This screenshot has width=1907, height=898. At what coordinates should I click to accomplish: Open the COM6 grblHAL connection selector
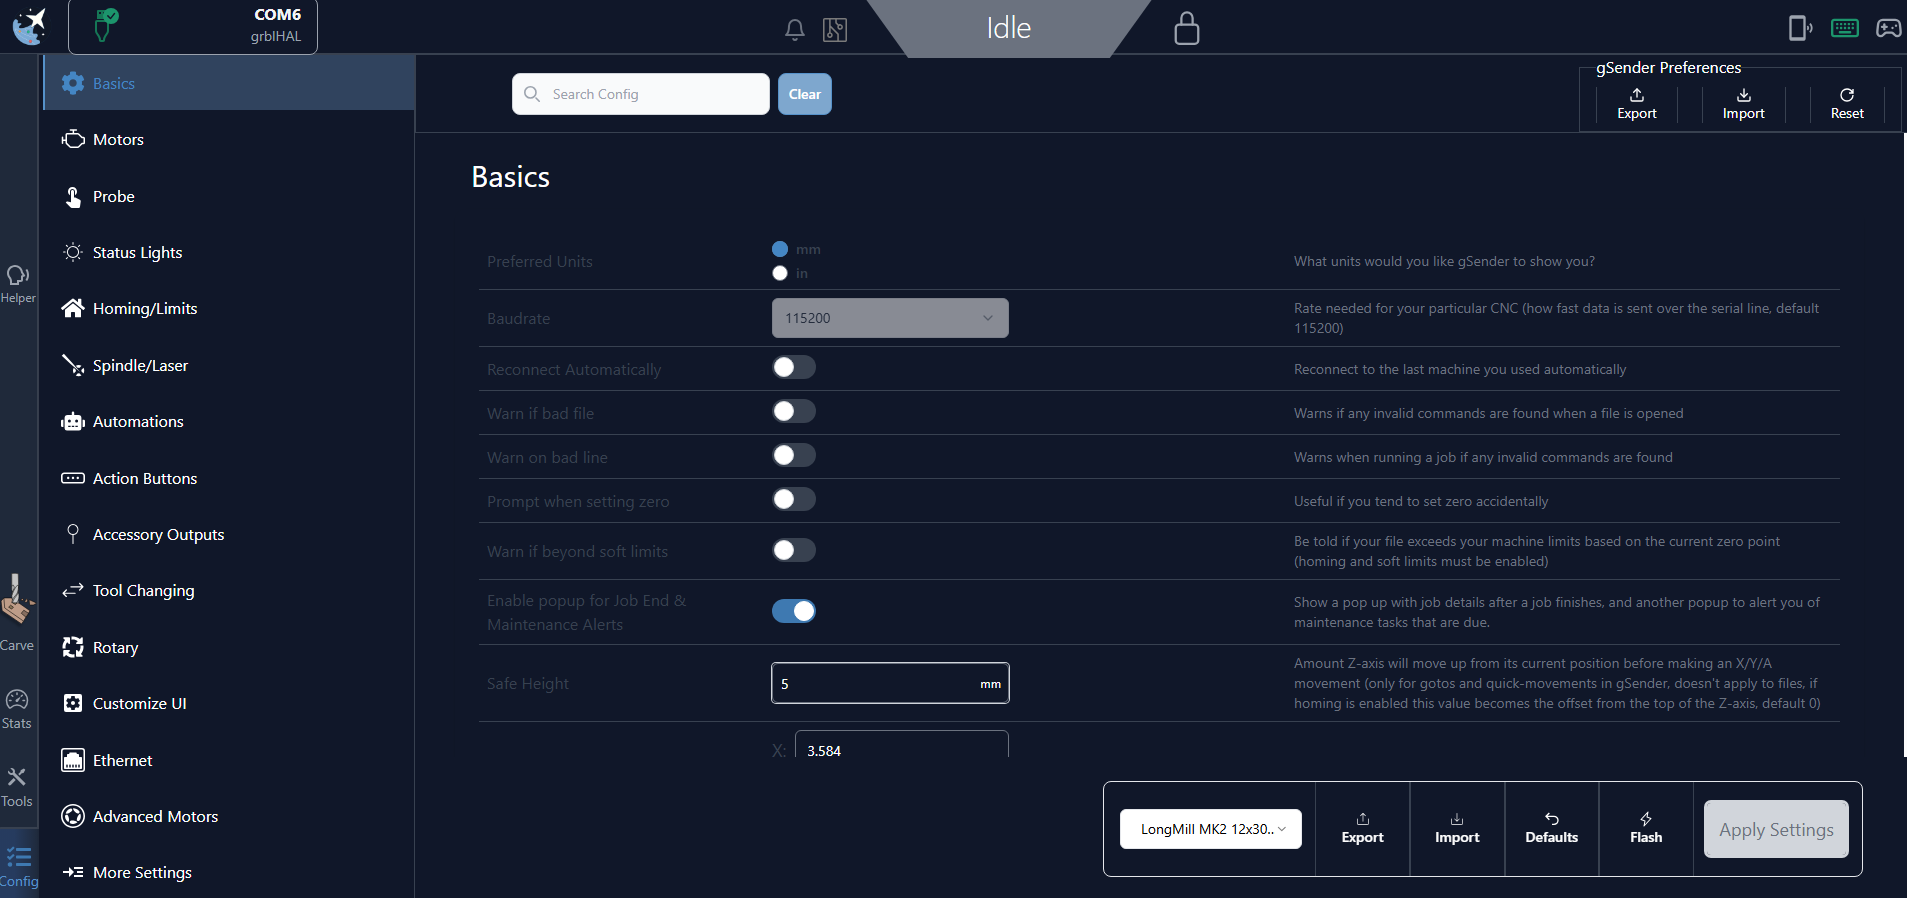193,27
